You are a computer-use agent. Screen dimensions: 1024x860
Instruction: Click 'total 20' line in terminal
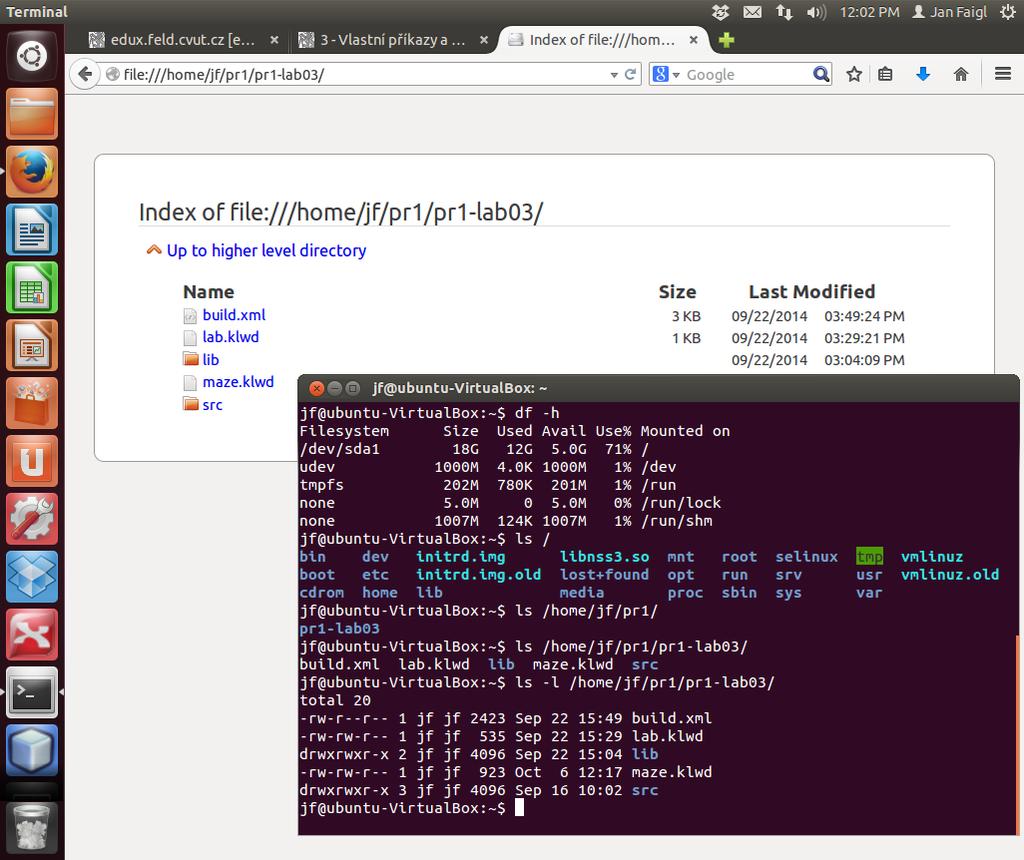tap(335, 700)
